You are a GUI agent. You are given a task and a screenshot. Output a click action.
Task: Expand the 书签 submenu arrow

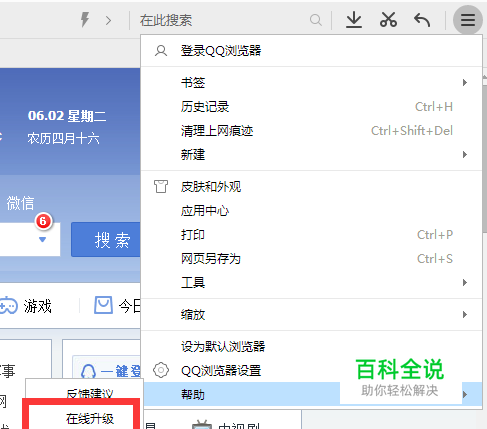(x=465, y=82)
